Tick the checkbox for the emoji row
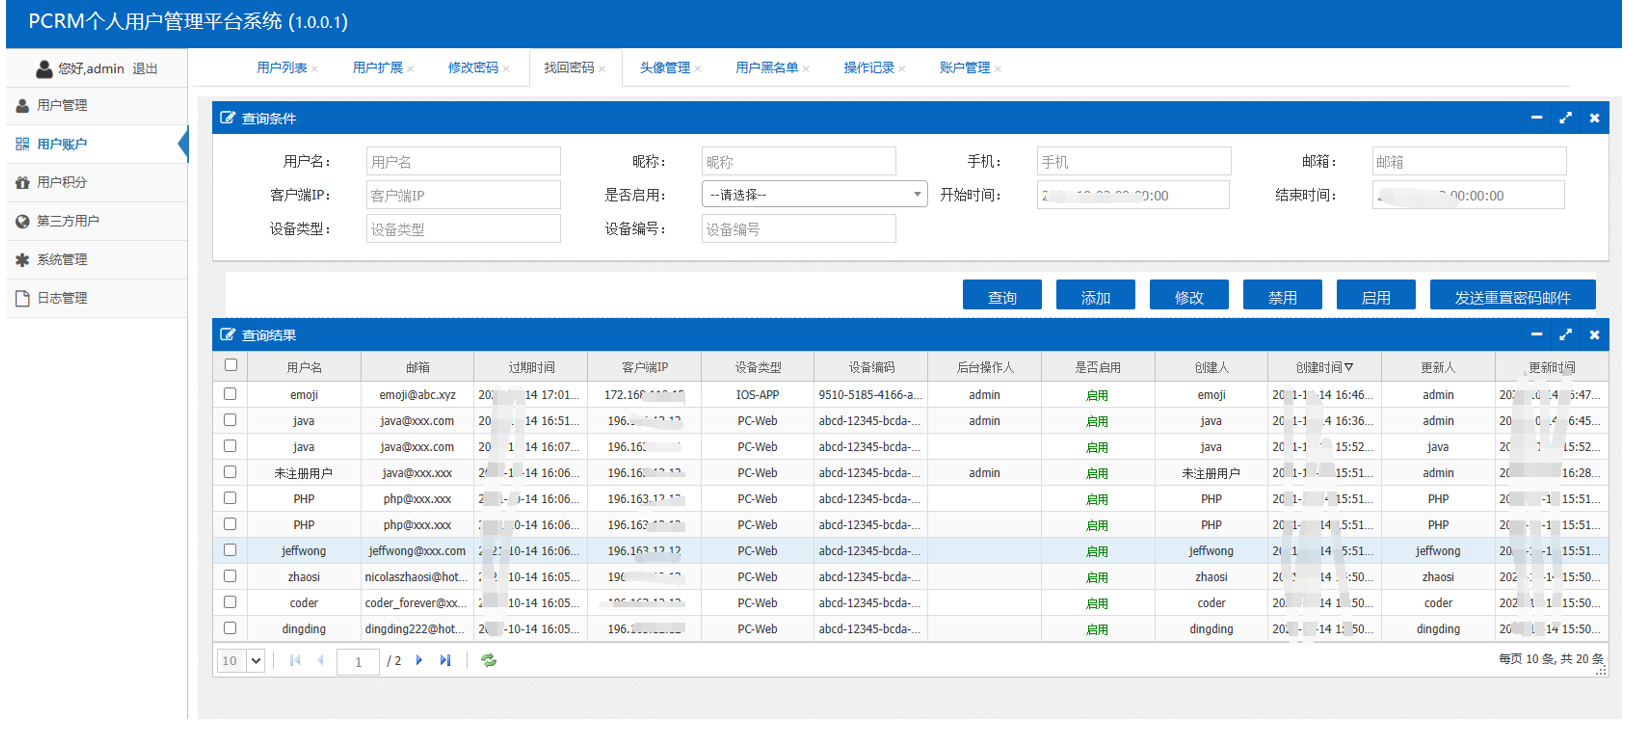This screenshot has height=730, width=1634. pyautogui.click(x=231, y=394)
